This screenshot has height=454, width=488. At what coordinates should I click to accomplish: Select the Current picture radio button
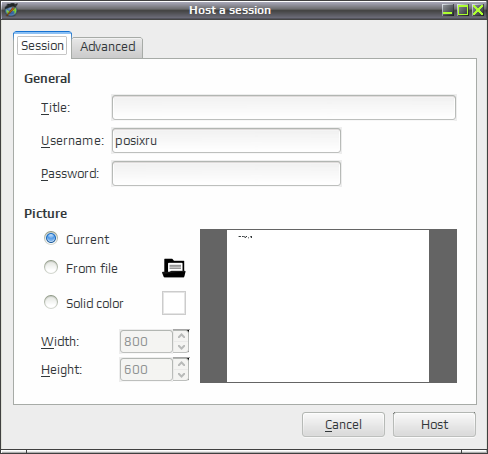[51, 238]
